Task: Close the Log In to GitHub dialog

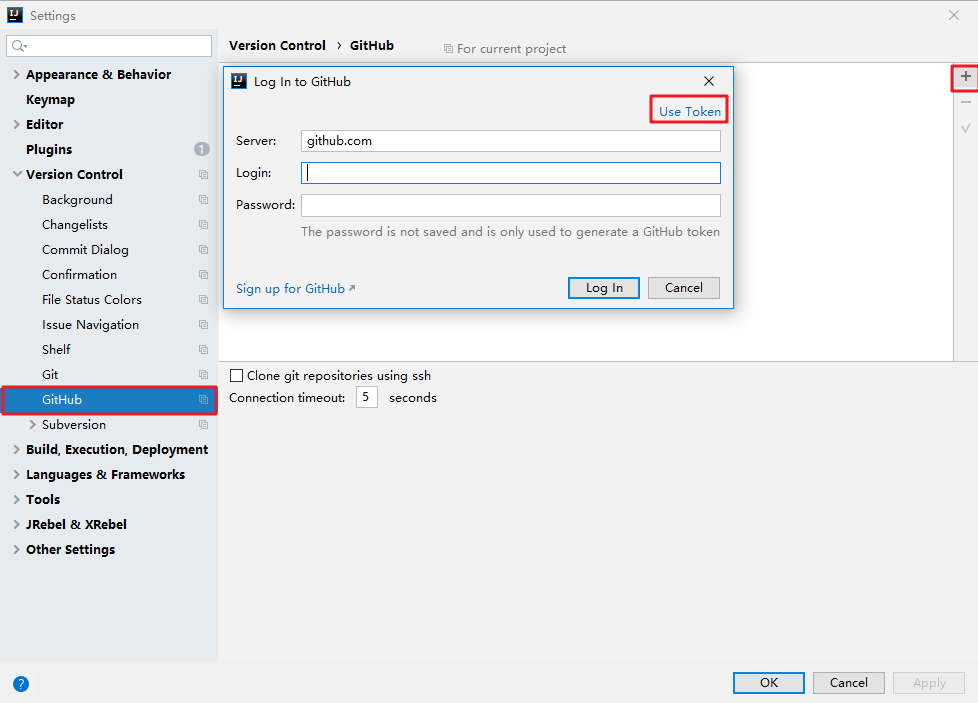Action: [x=709, y=81]
